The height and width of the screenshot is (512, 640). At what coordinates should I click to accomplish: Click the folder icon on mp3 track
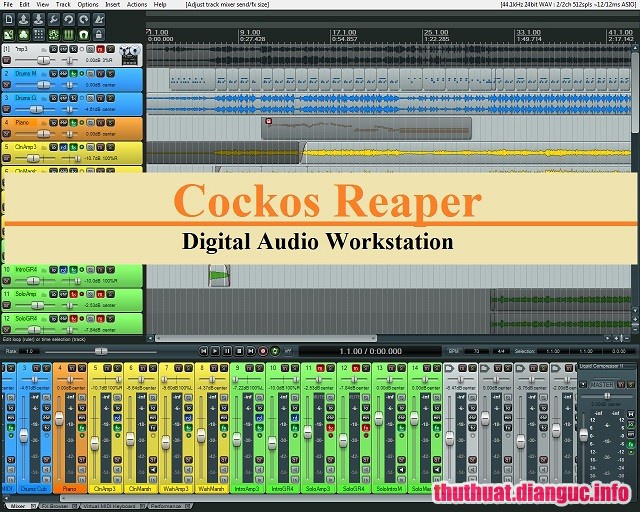44,49
